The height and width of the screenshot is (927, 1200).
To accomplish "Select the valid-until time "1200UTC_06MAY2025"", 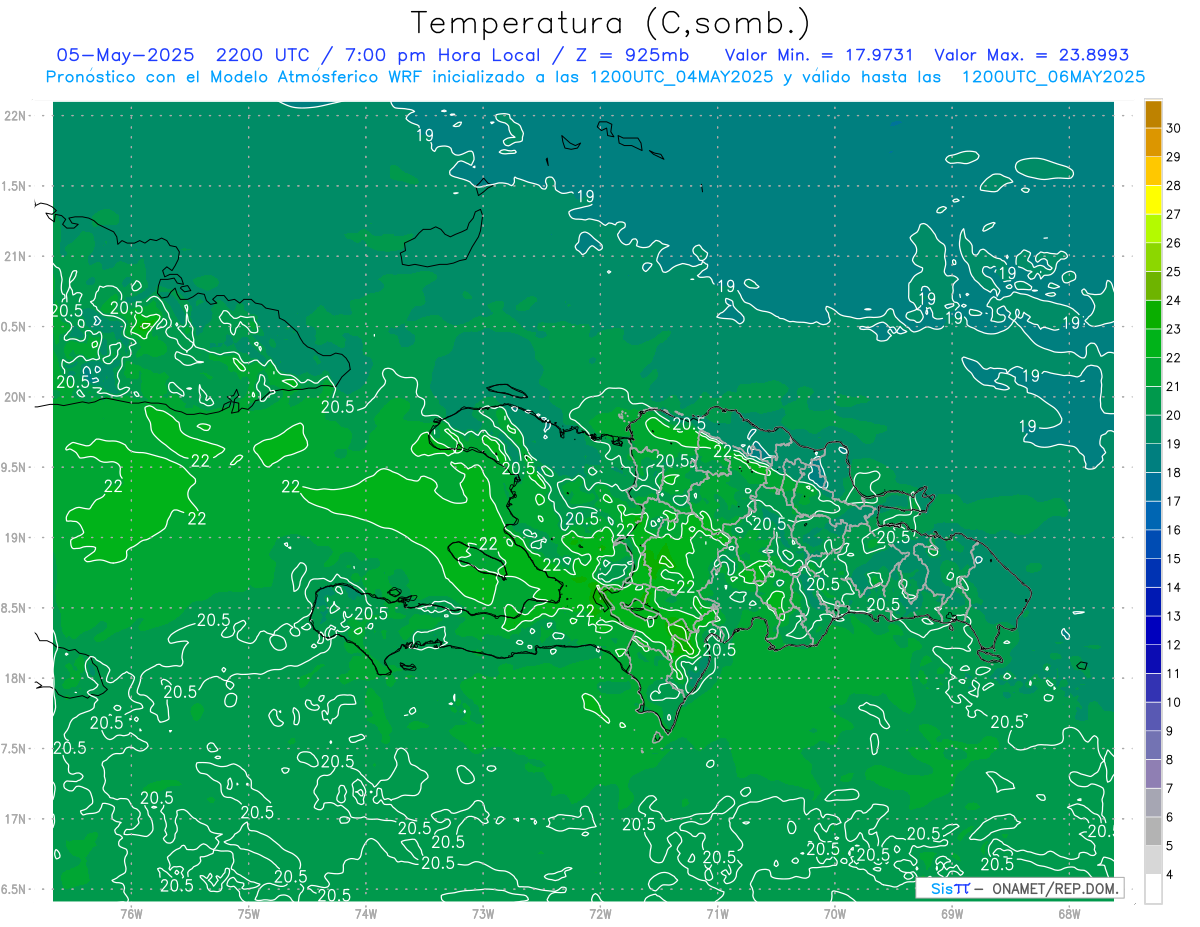I will [x=1053, y=77].
